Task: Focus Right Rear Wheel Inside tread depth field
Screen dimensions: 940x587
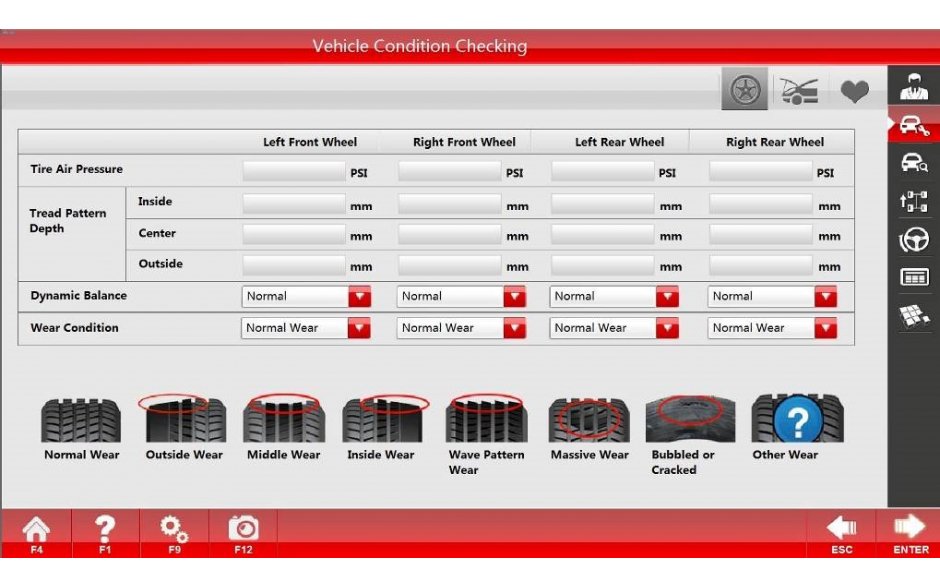Action: [760, 204]
